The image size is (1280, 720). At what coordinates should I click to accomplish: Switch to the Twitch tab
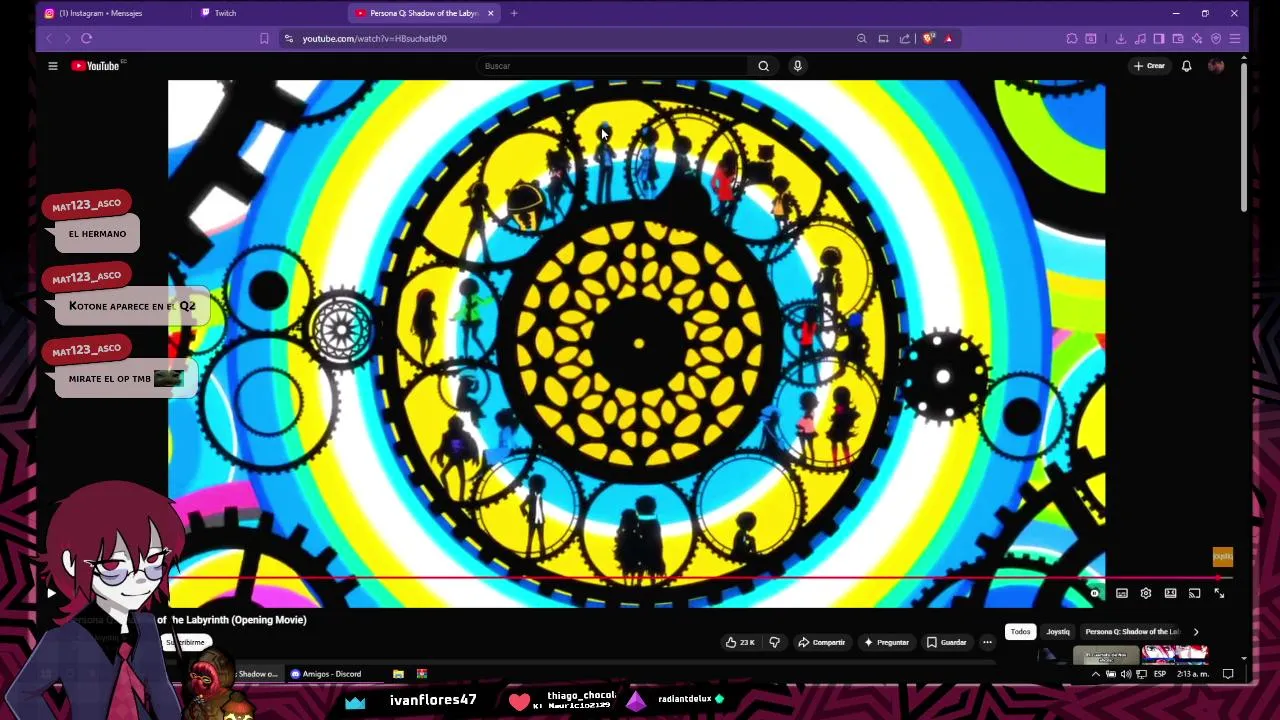[x=270, y=13]
